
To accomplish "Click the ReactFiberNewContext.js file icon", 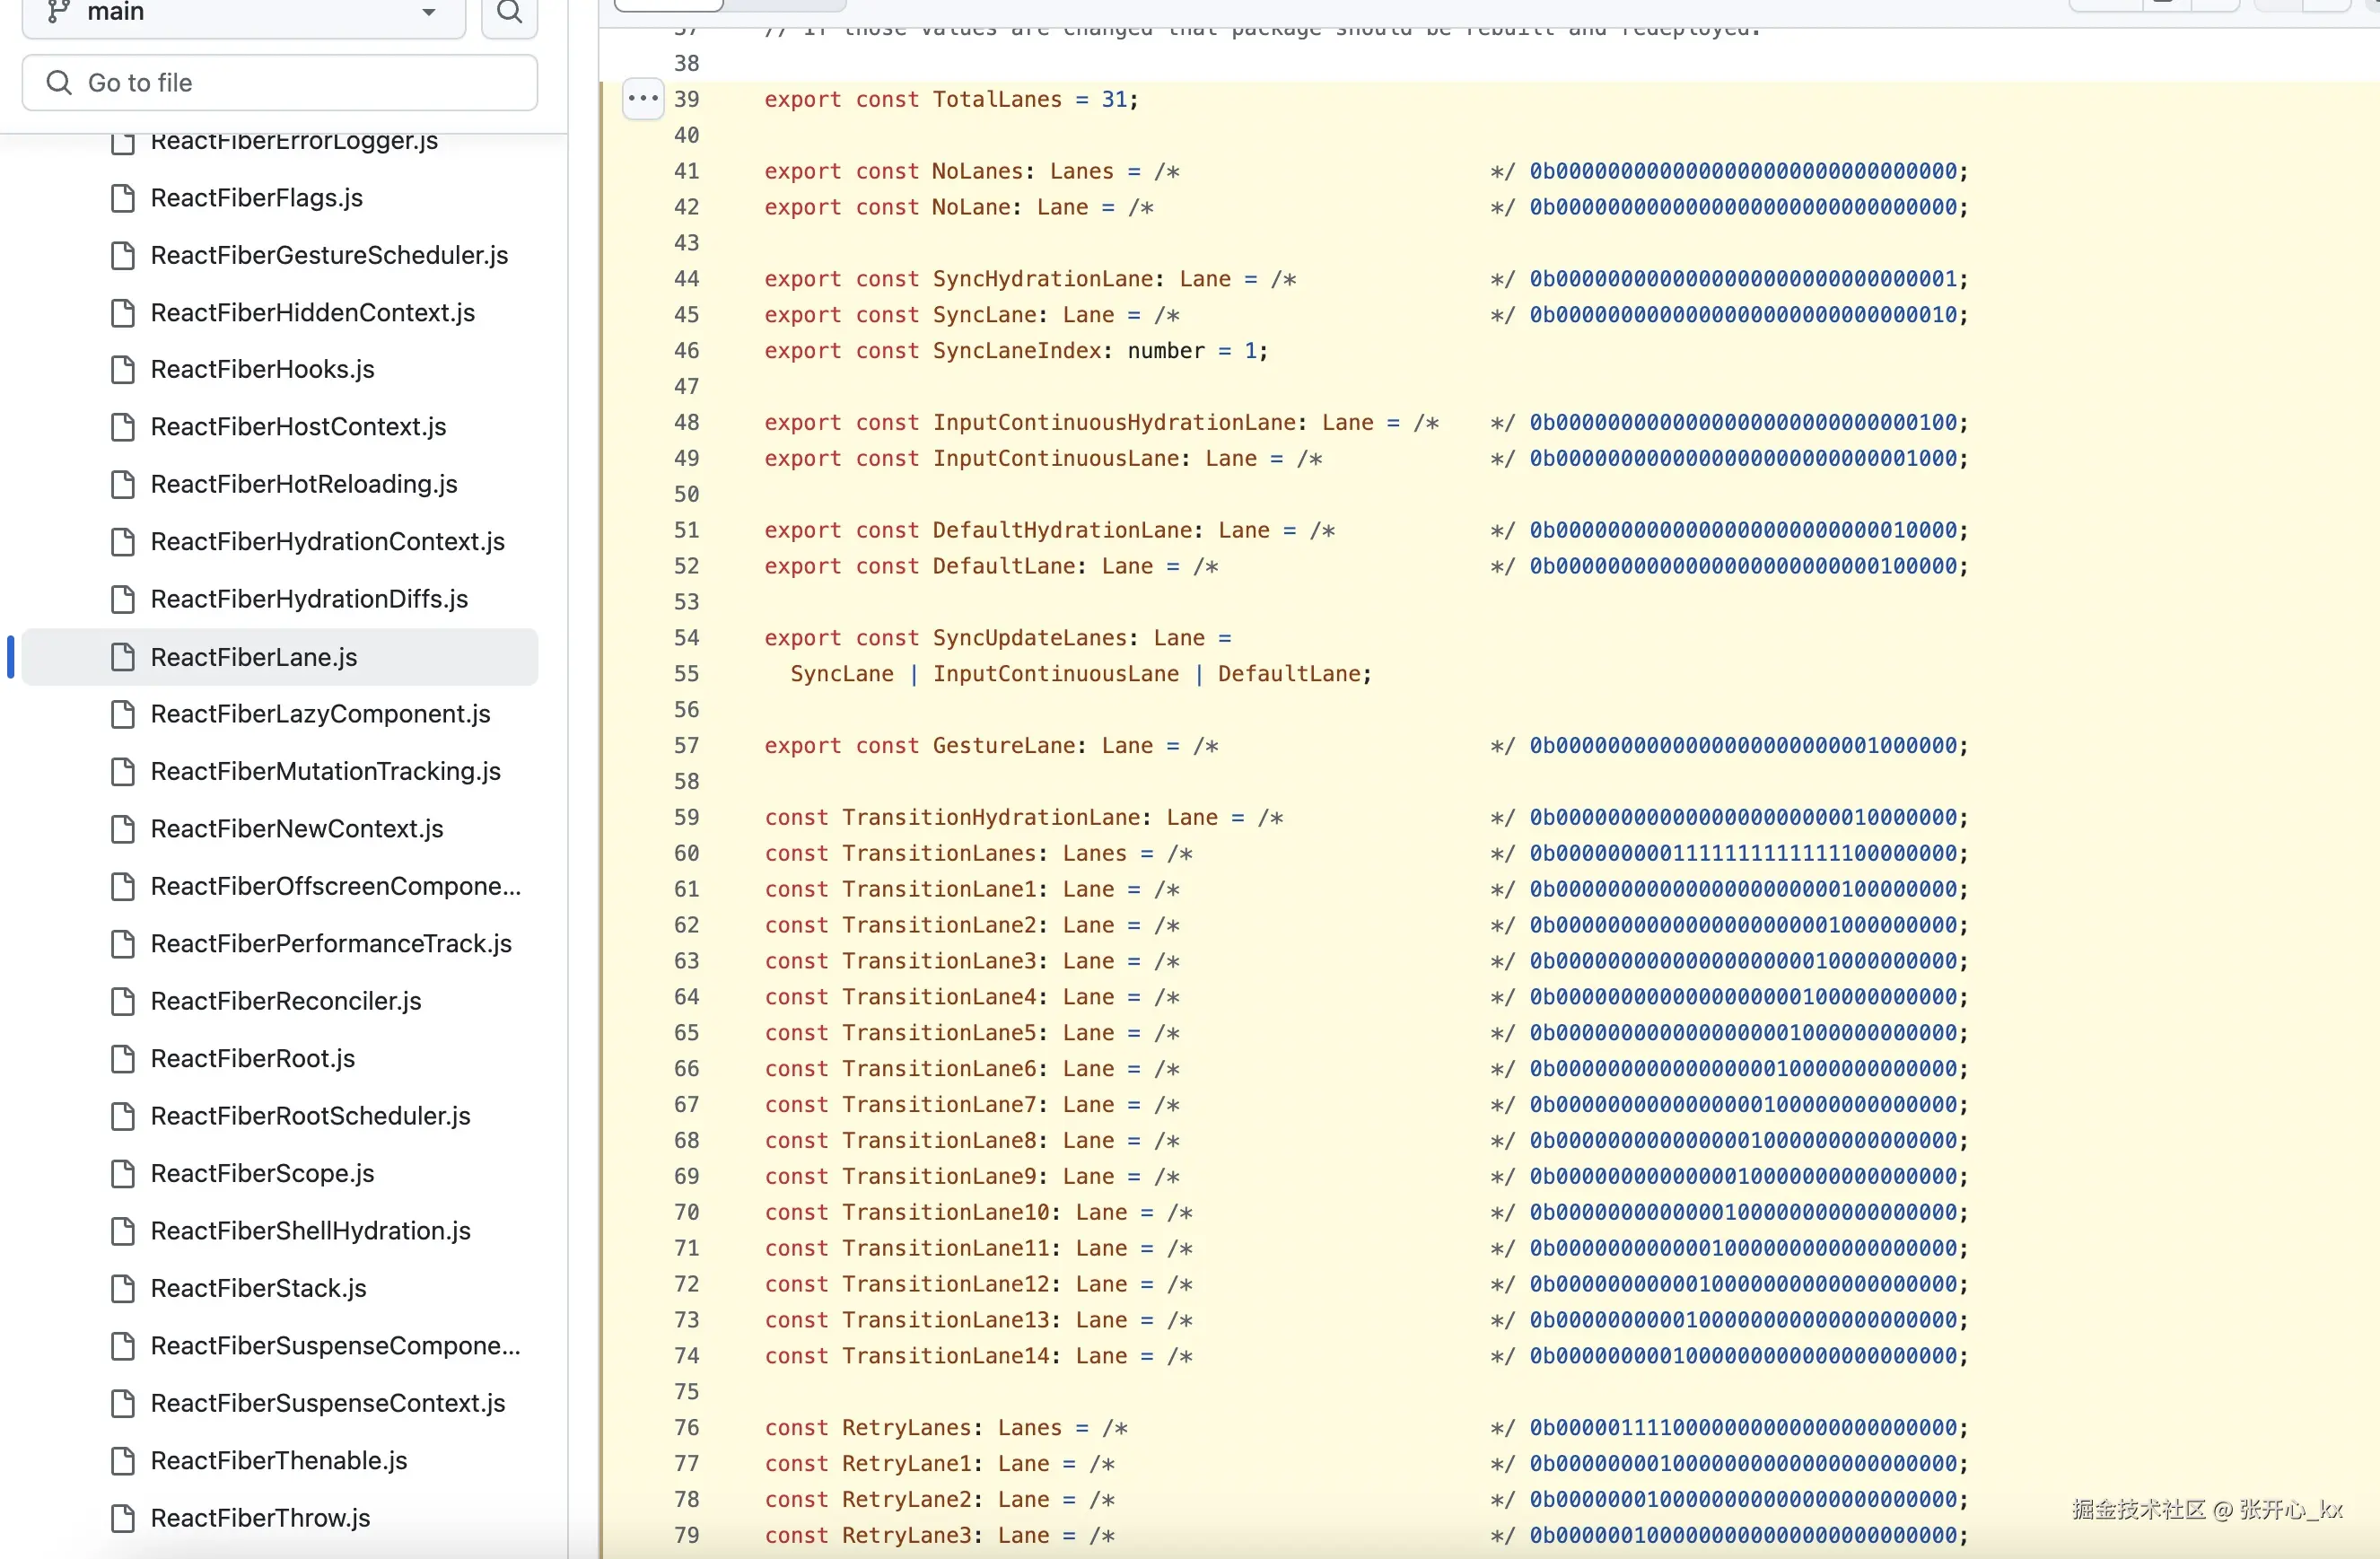I will (x=123, y=829).
